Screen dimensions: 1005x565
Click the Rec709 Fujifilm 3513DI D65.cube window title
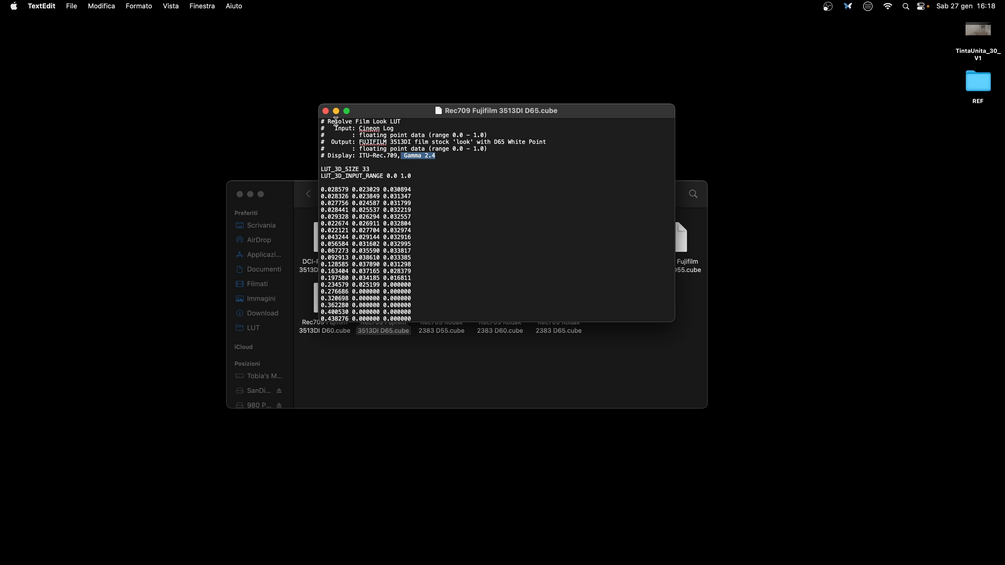pos(501,111)
